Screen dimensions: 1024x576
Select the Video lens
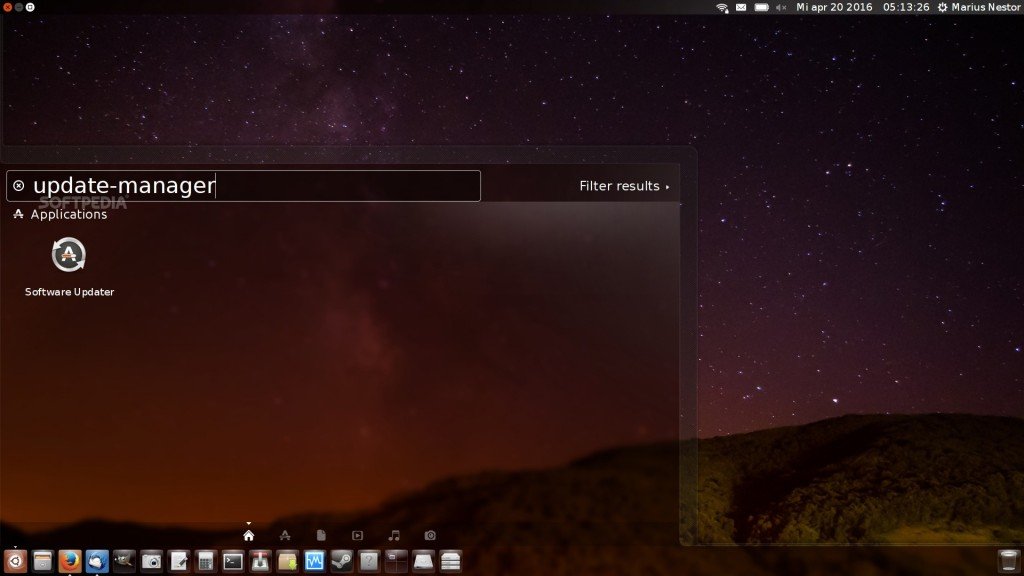click(x=357, y=535)
